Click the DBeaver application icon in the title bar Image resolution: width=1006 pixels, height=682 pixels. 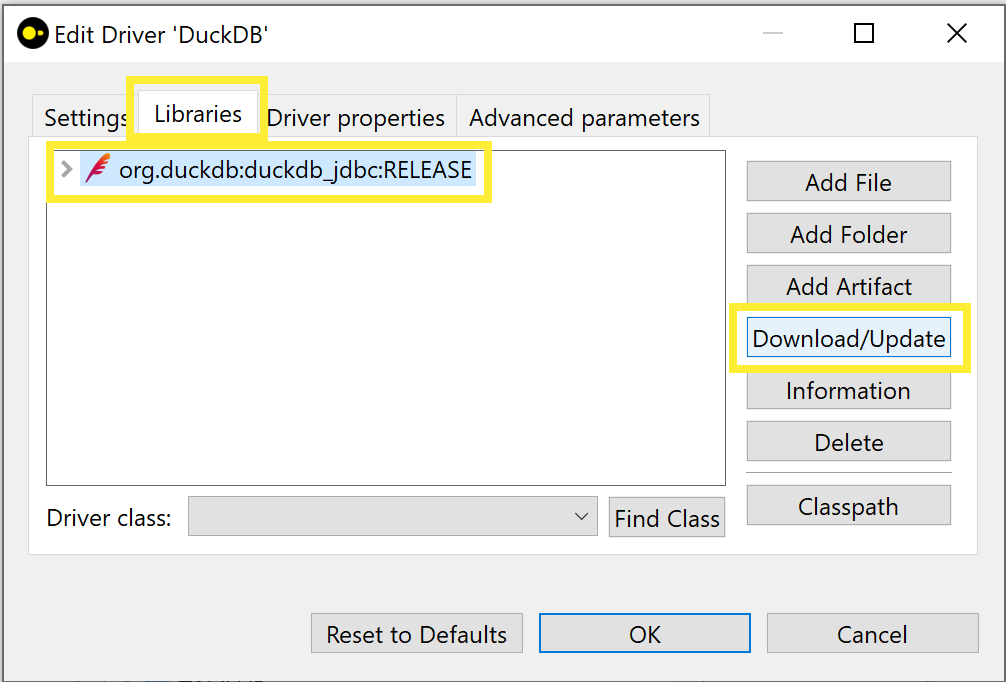pyautogui.click(x=30, y=32)
